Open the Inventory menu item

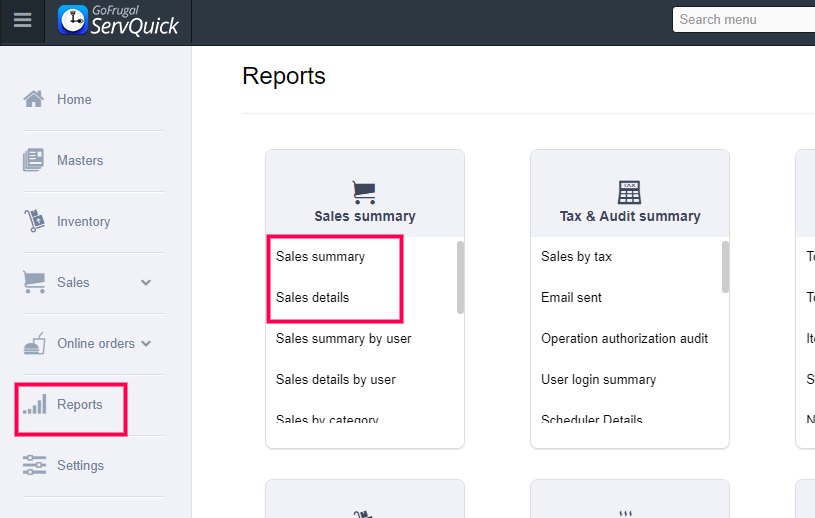pyautogui.click(x=83, y=221)
